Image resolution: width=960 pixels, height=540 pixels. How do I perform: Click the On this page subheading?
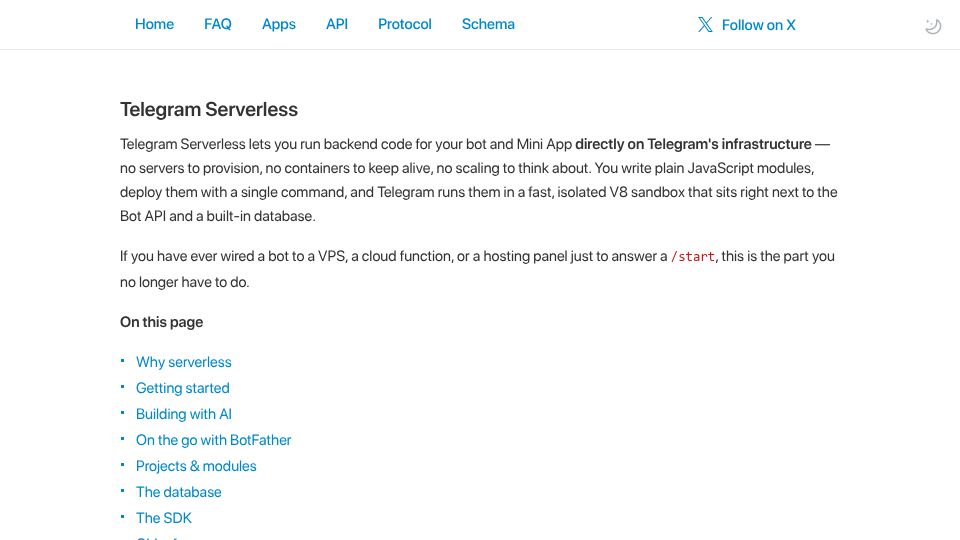pos(162,322)
